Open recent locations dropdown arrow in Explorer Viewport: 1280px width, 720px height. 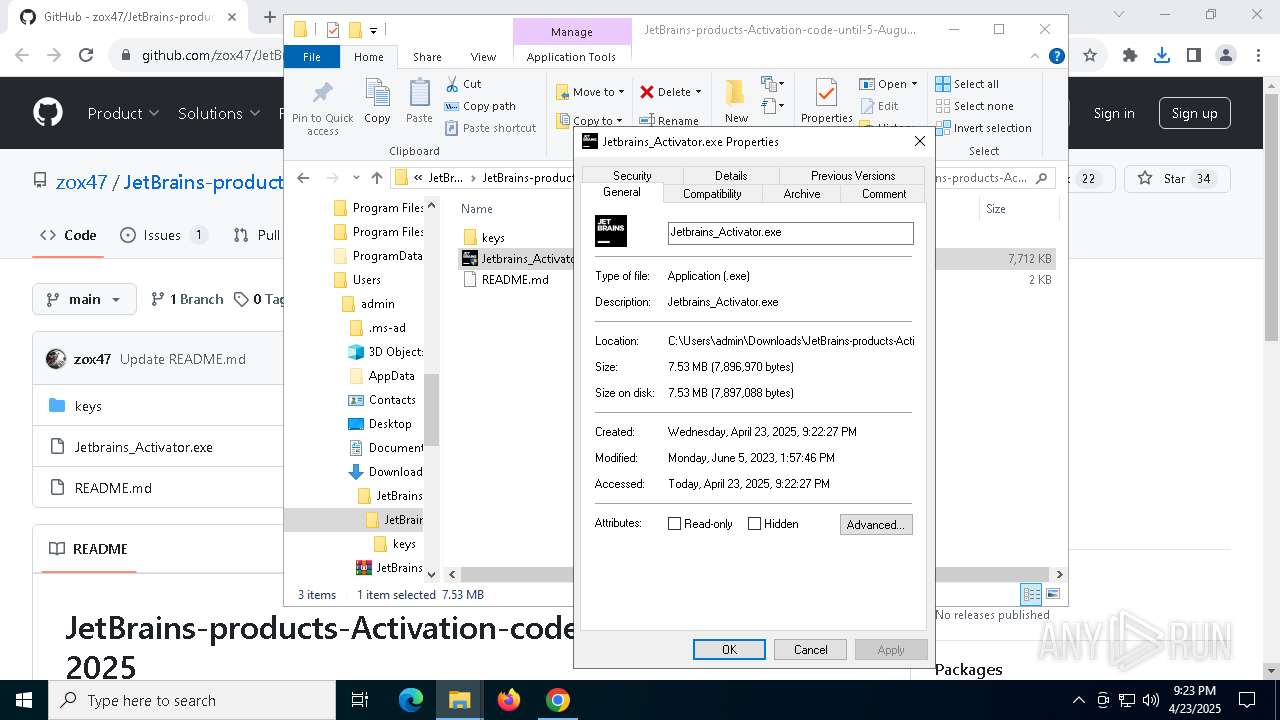click(357, 178)
